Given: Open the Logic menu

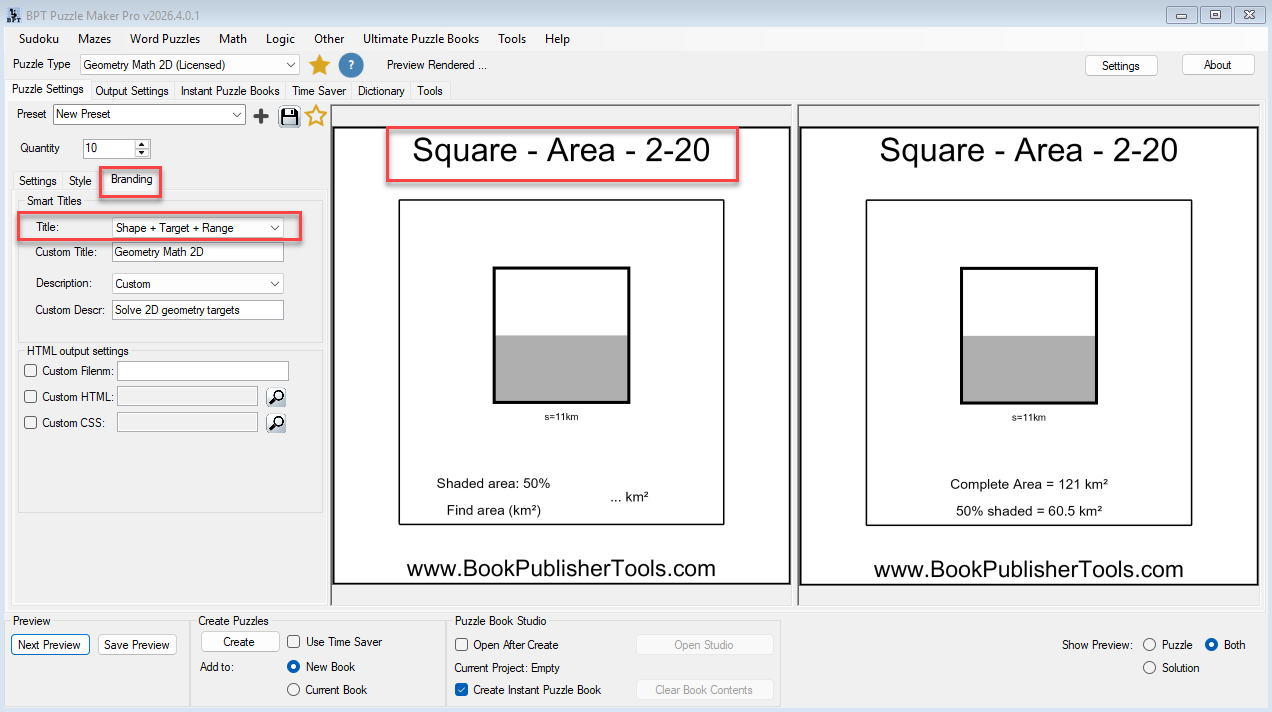Looking at the screenshot, I should click(280, 39).
